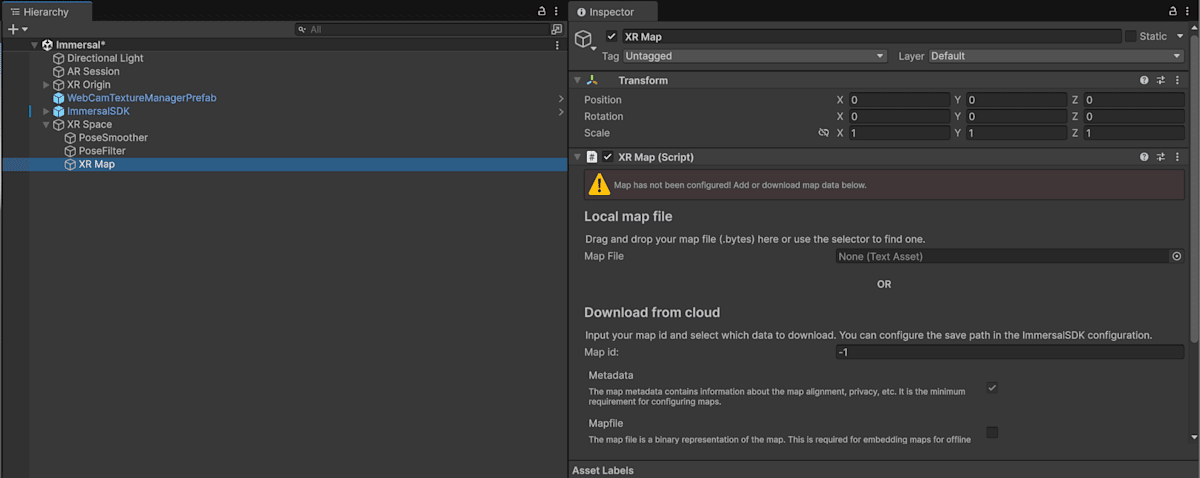Open the Map File object selector icon

pyautogui.click(x=1177, y=256)
